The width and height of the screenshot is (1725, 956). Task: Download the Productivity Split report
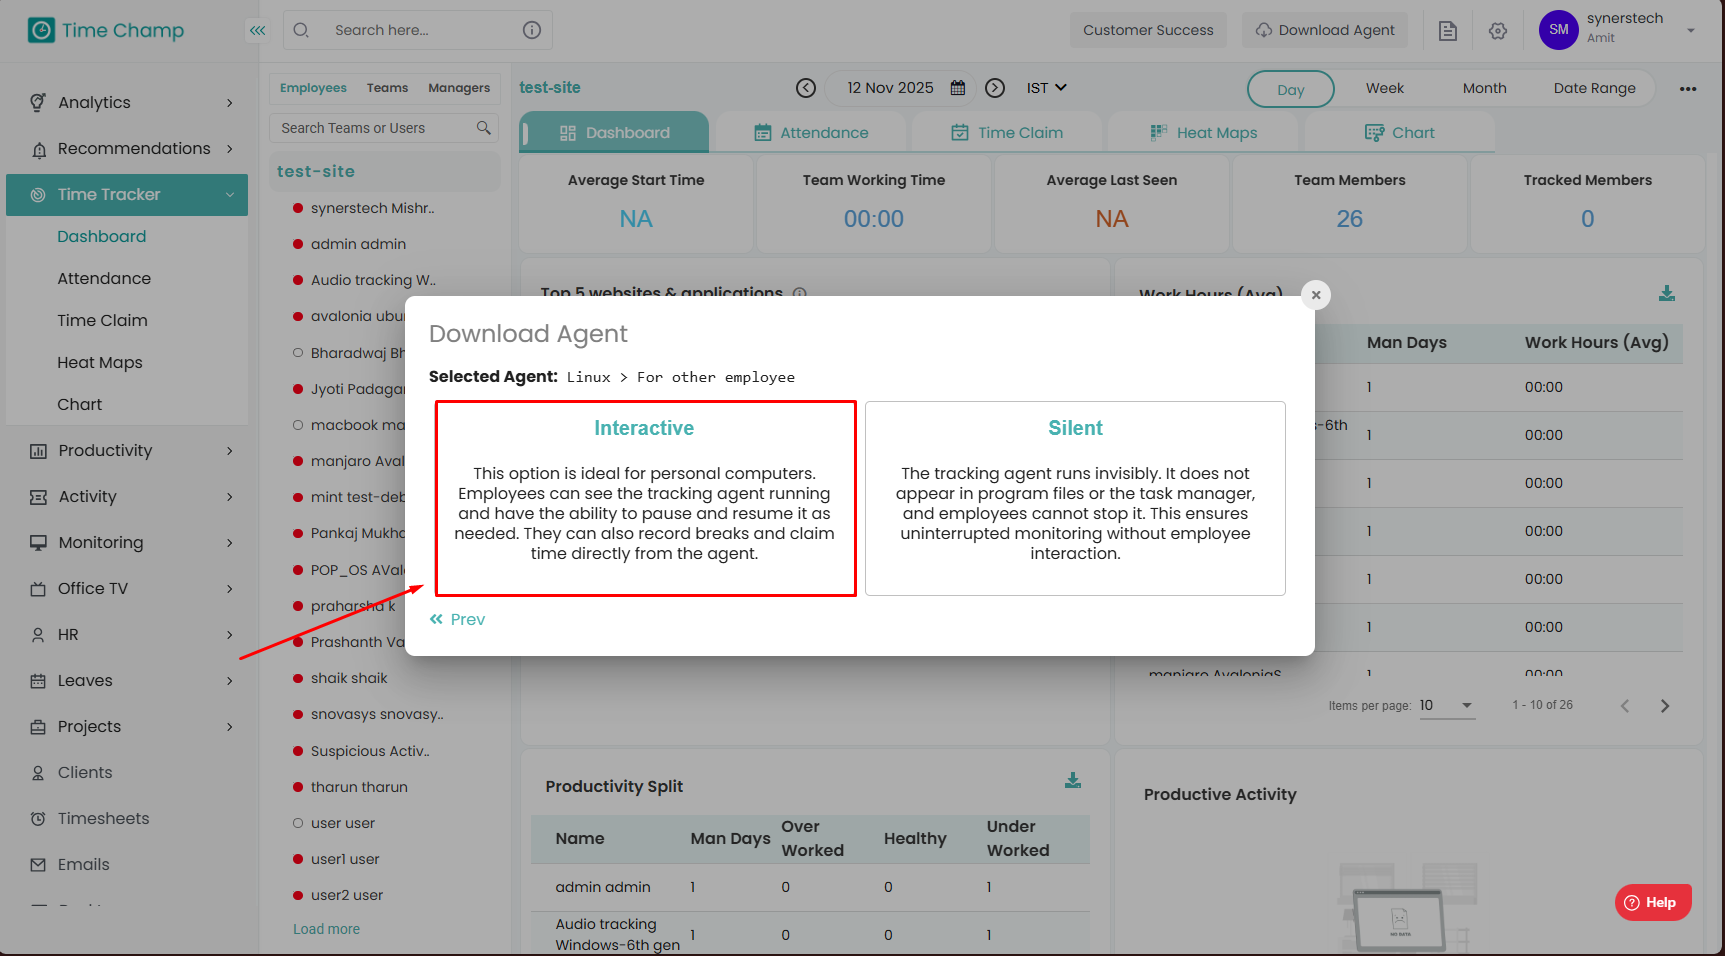coord(1073,780)
